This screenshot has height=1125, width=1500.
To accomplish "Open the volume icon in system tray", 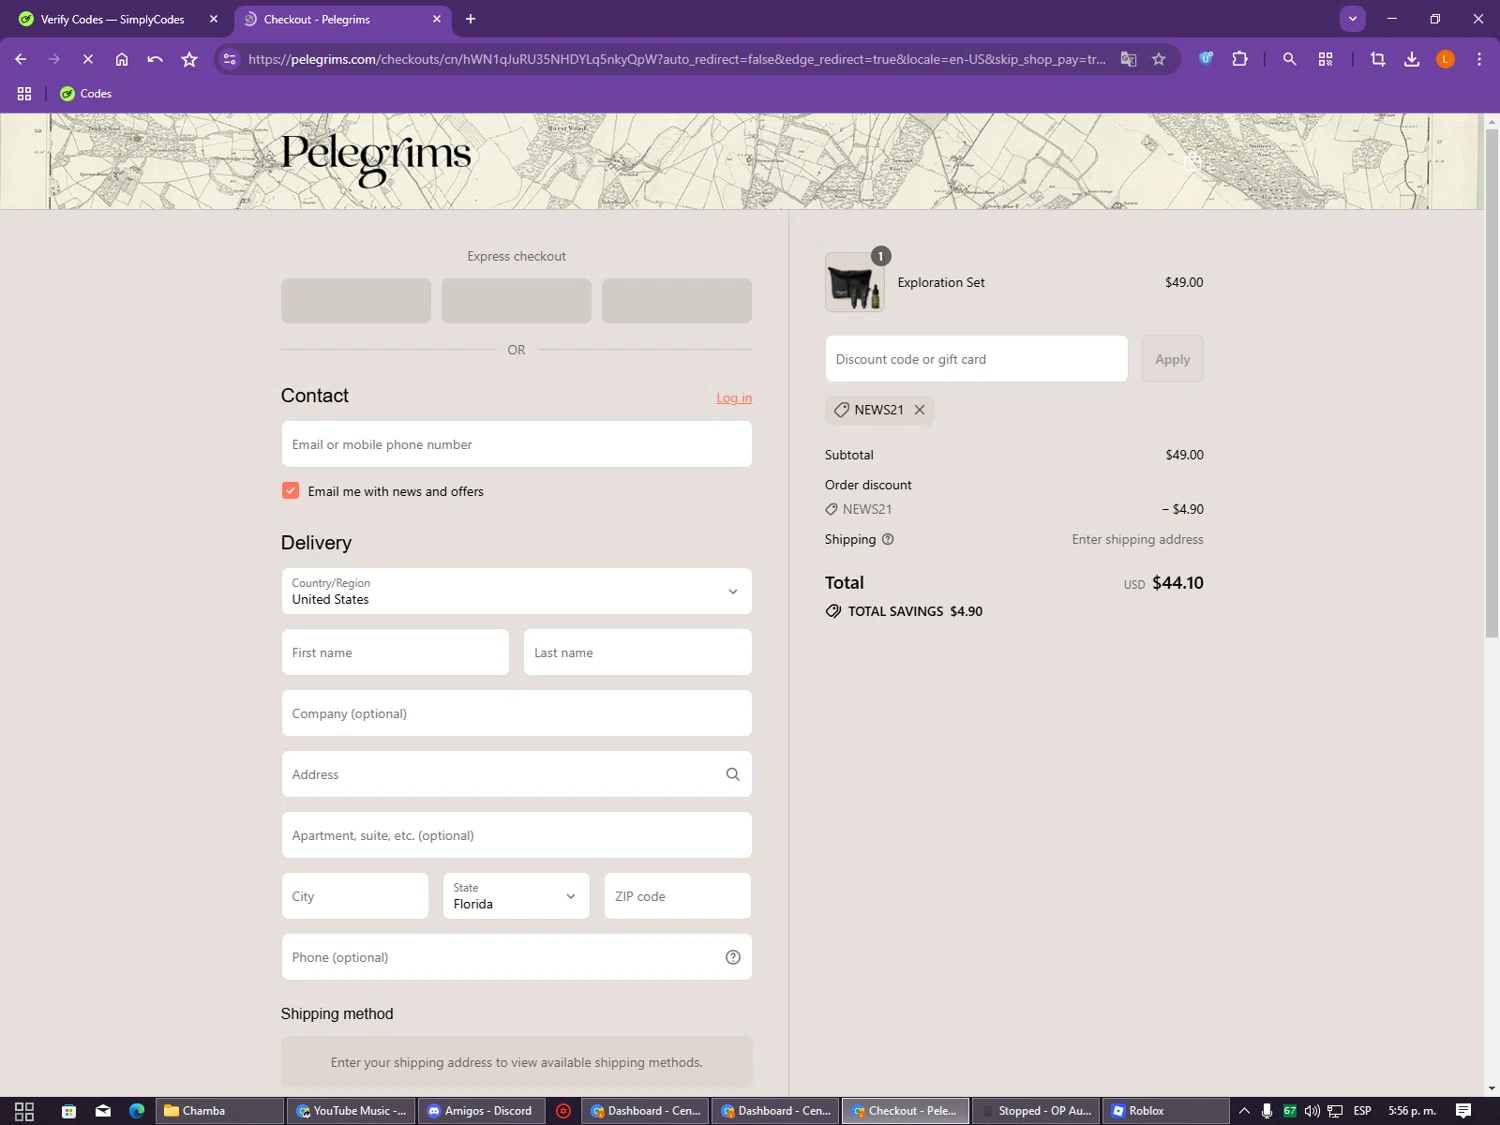I will (x=1312, y=1111).
